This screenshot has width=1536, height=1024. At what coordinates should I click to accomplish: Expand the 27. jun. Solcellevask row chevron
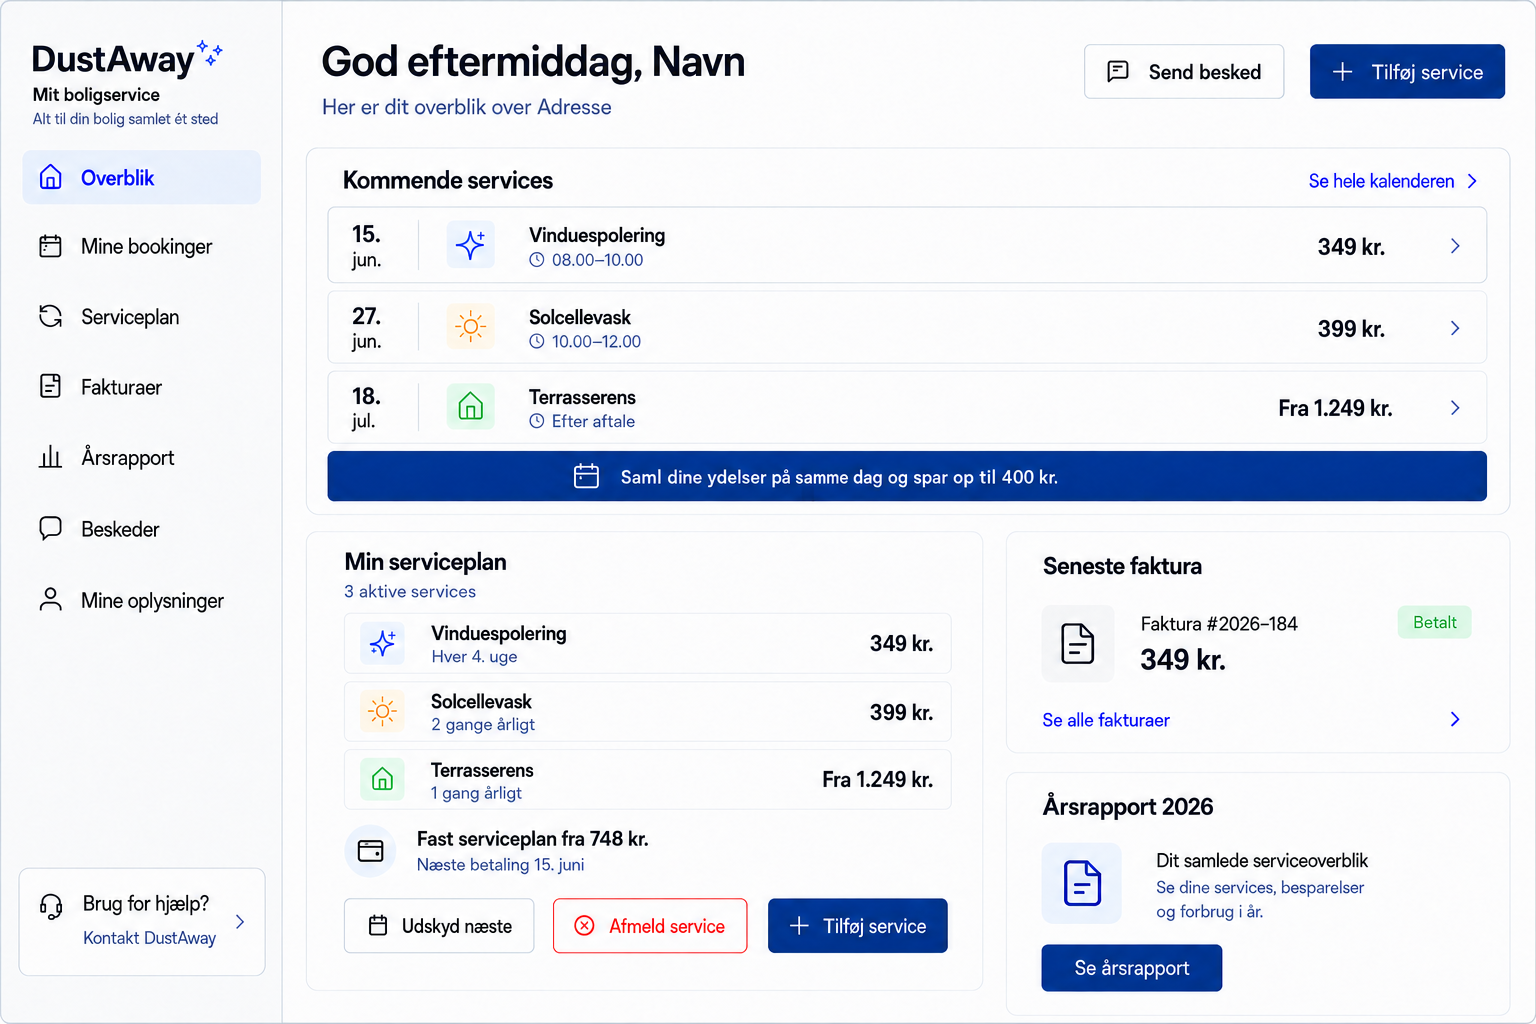(1455, 328)
